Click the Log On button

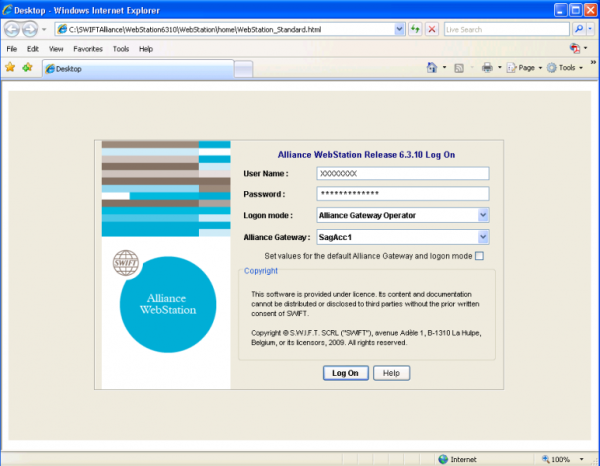(346, 373)
